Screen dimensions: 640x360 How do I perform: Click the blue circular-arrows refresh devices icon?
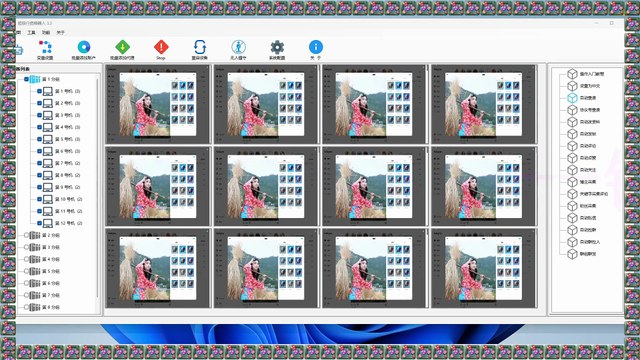(x=200, y=47)
